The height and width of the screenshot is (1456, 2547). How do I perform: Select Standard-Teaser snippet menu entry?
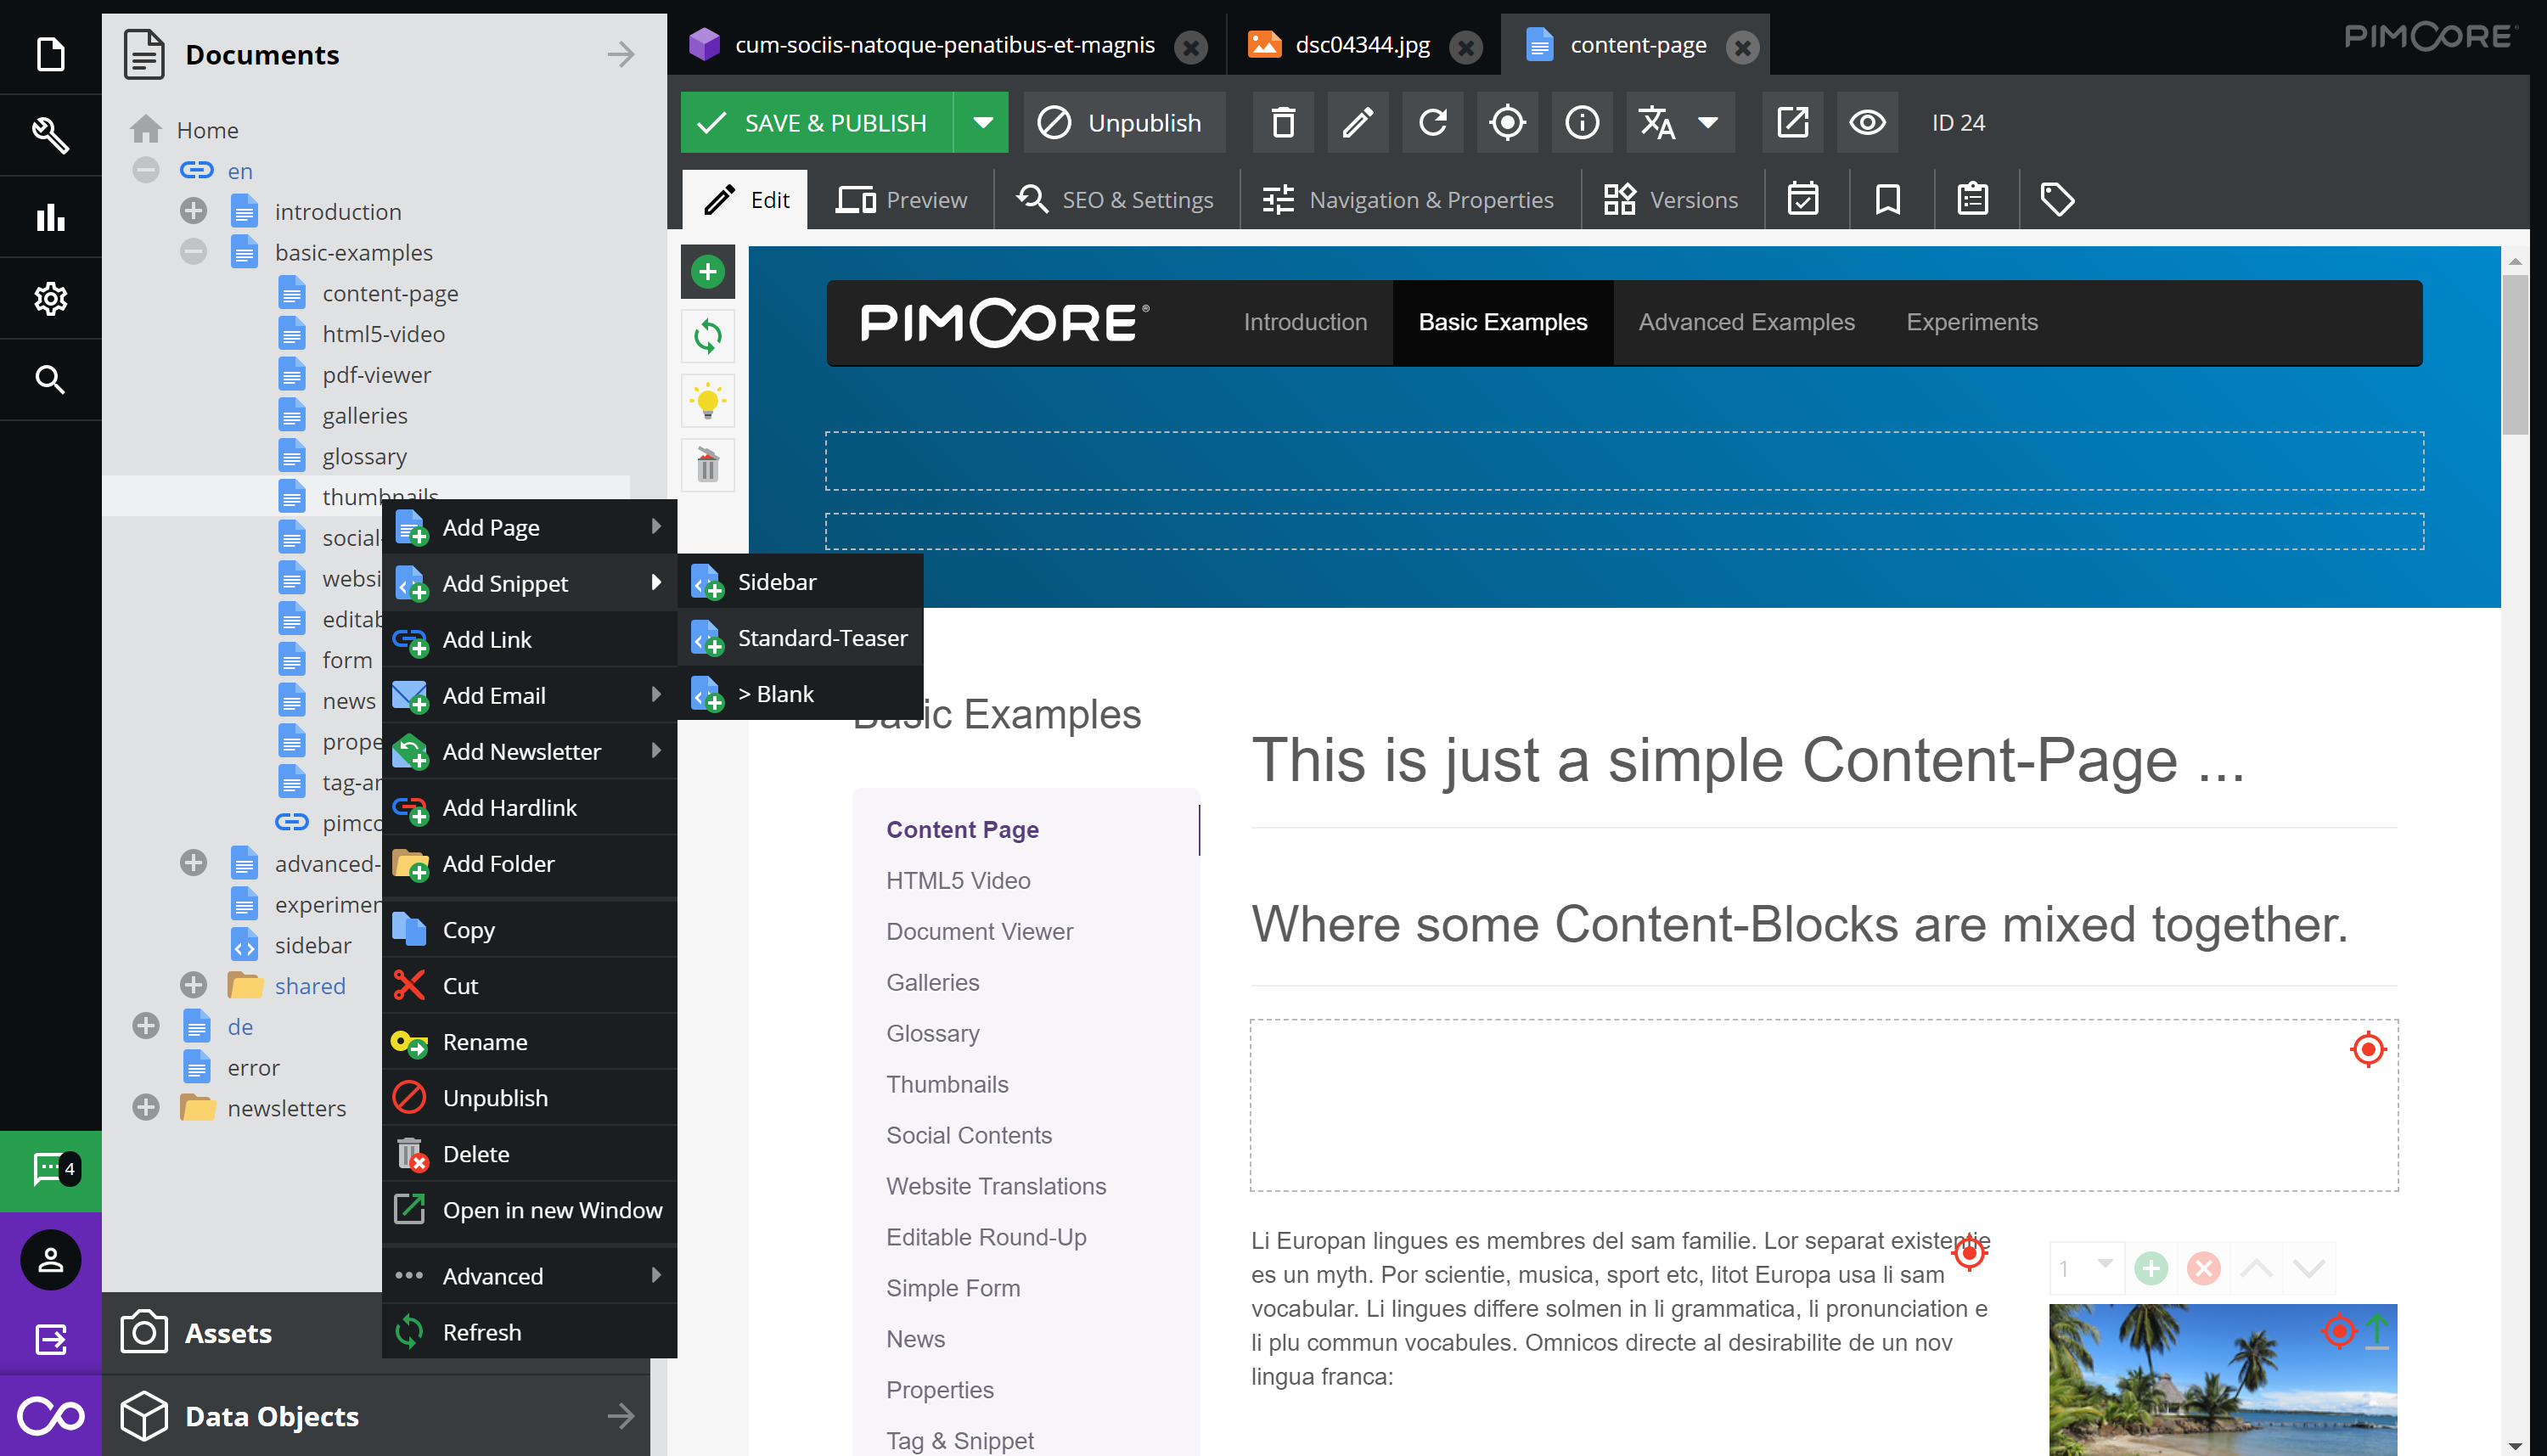(821, 638)
